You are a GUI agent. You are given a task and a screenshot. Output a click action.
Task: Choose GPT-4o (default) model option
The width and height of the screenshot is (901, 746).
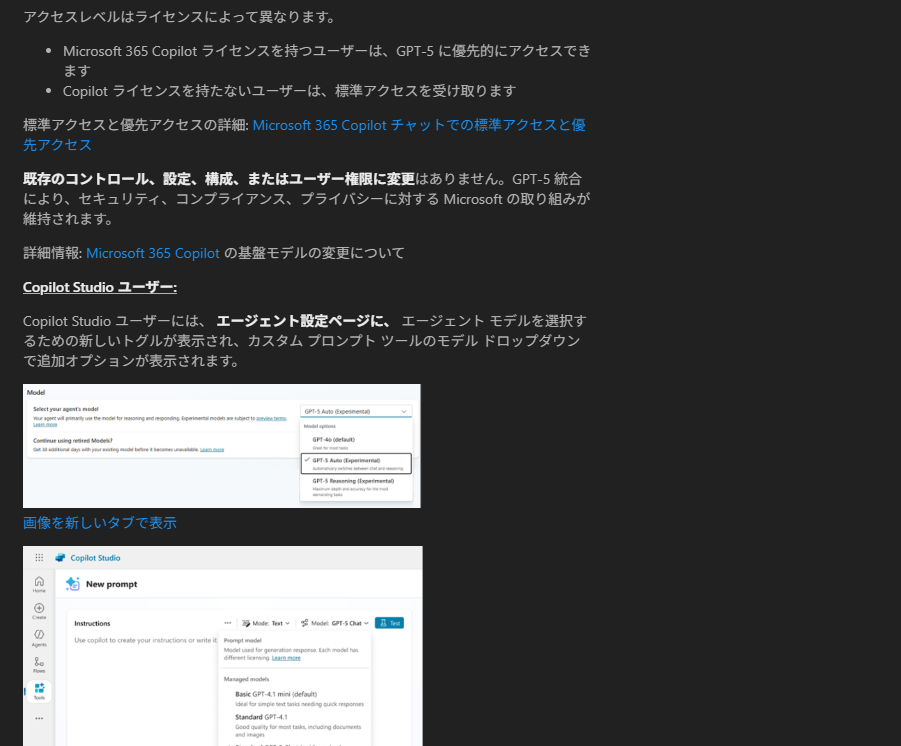coord(356,443)
